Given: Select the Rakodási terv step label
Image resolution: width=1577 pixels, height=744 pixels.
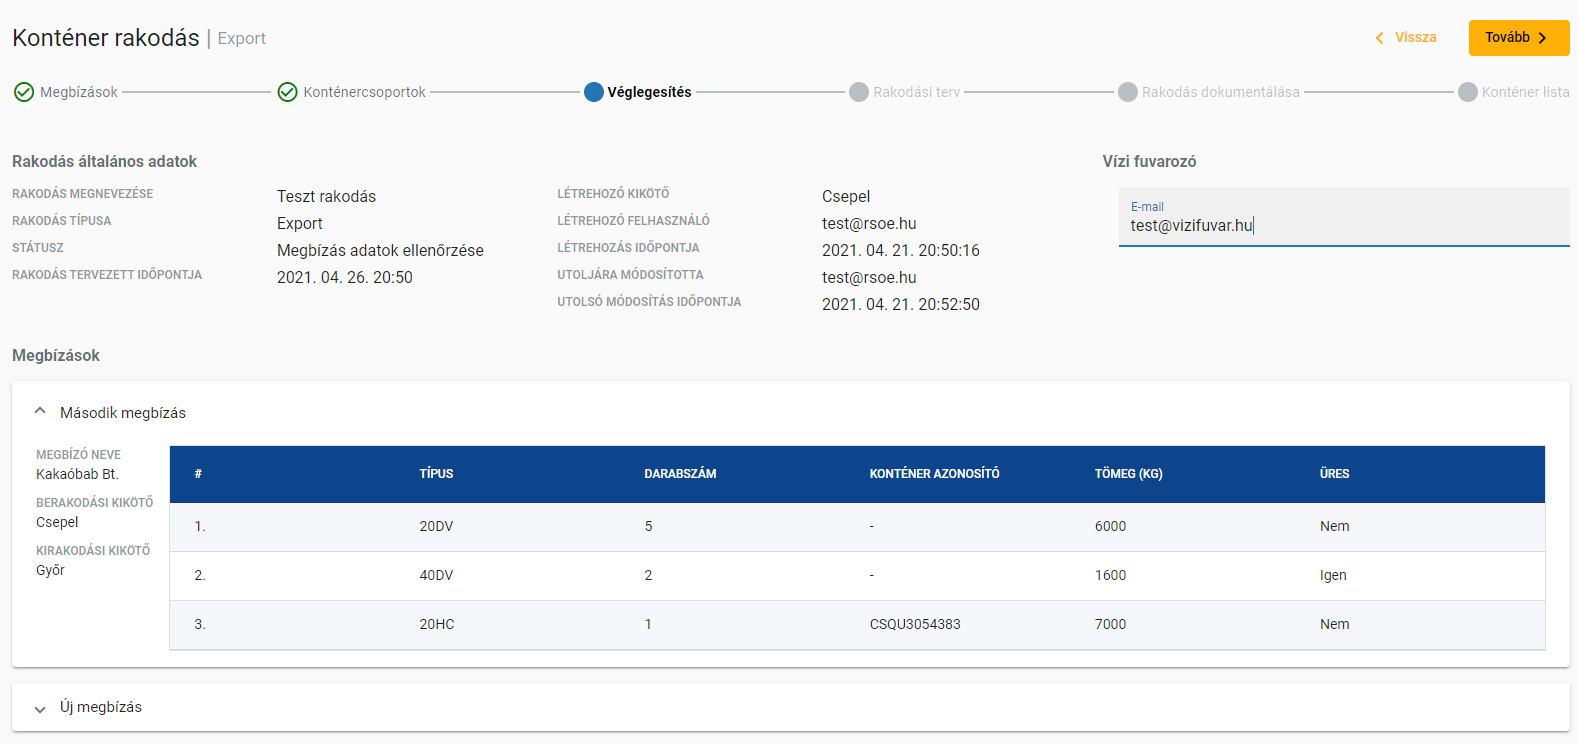Looking at the screenshot, I should (x=916, y=92).
